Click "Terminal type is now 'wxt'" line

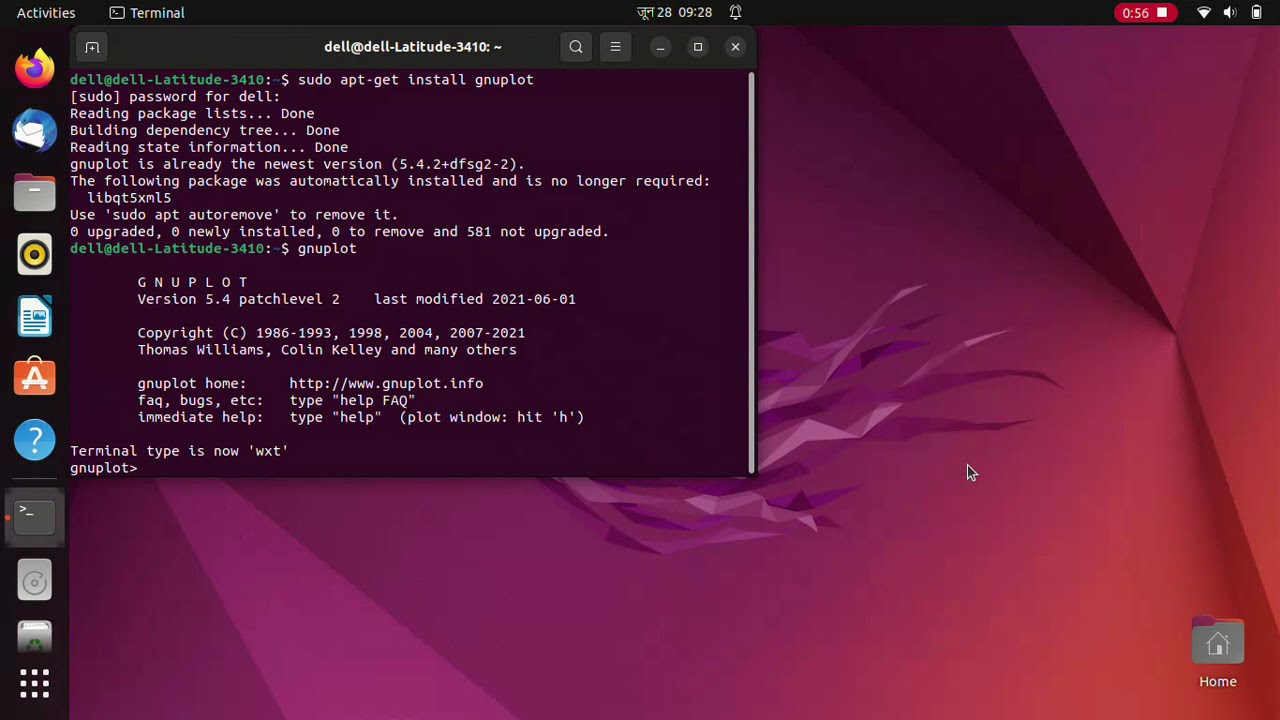click(179, 451)
